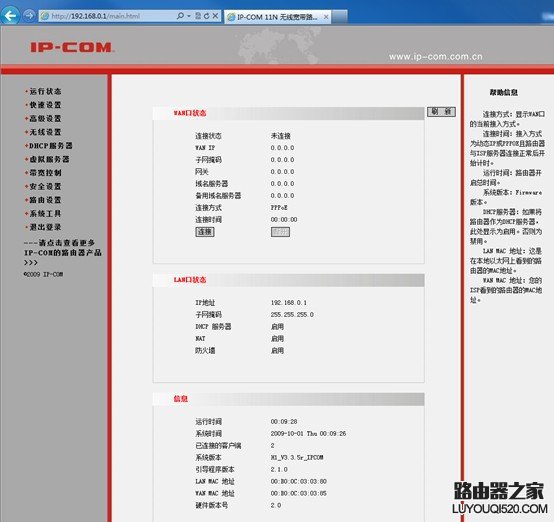Click the www.ip-com.com.cn link in header
The height and width of the screenshot is (522, 554).
tap(436, 57)
